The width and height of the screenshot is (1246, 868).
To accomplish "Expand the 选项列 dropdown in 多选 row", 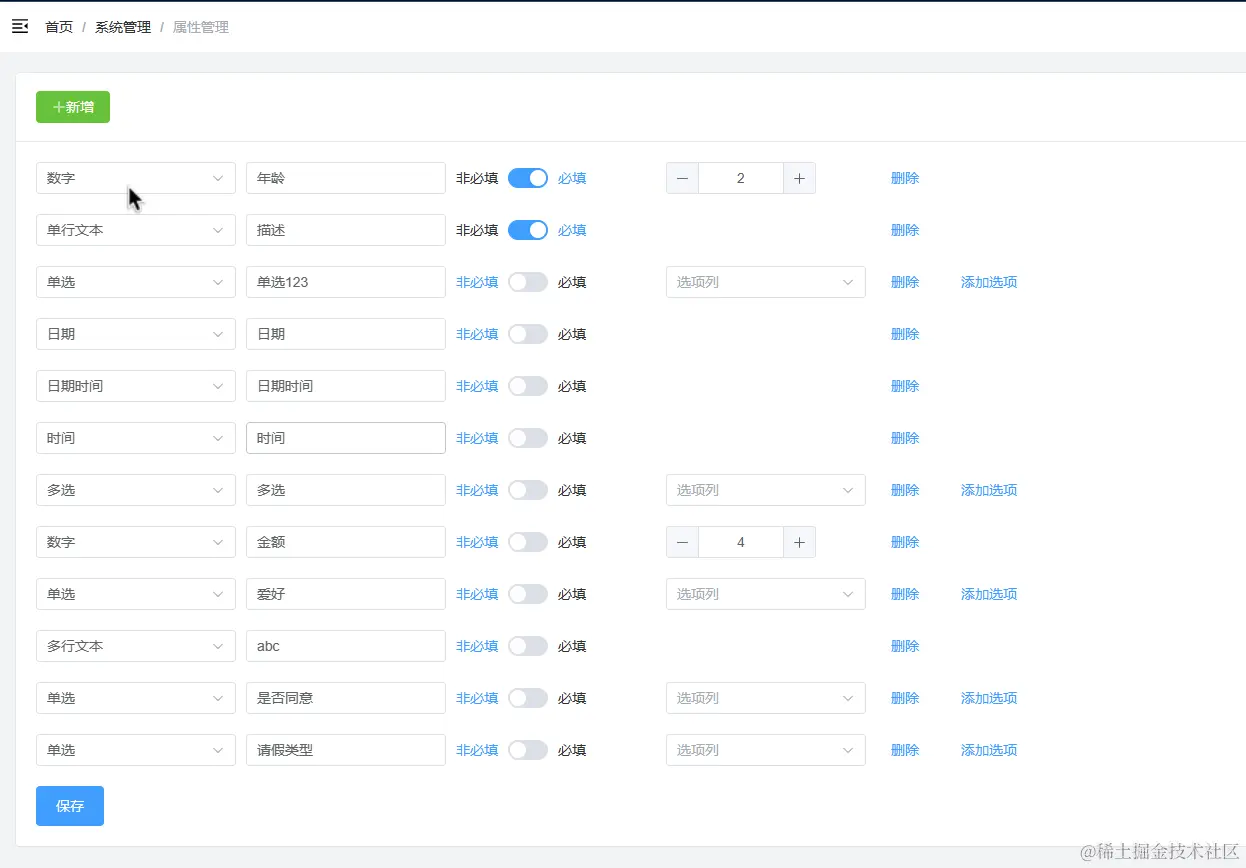I will (x=766, y=490).
